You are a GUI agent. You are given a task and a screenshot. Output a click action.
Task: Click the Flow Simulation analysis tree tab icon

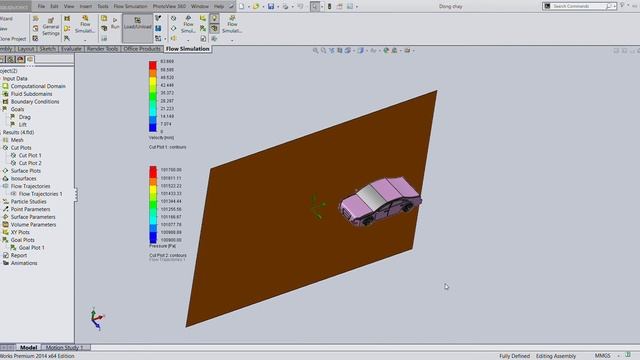point(30,60)
